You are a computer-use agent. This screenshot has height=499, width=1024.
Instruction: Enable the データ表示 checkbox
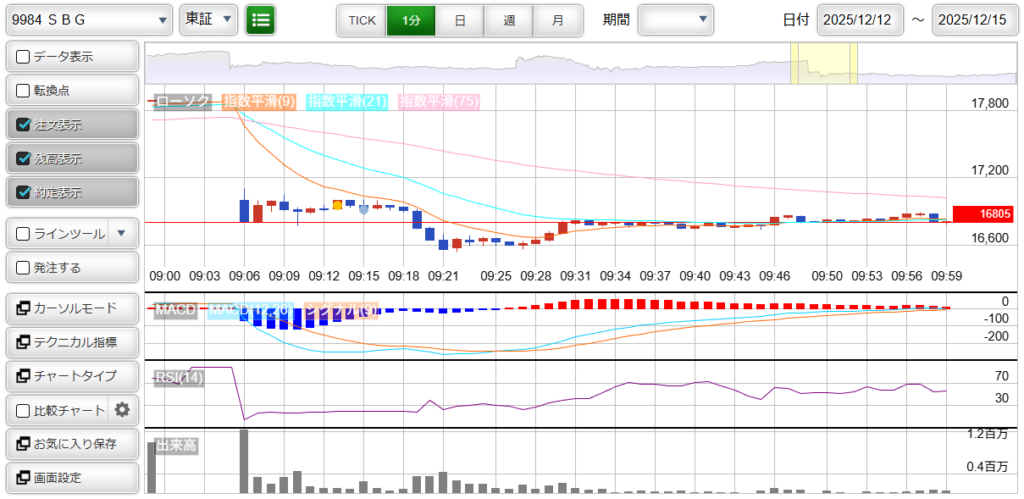tap(24, 57)
